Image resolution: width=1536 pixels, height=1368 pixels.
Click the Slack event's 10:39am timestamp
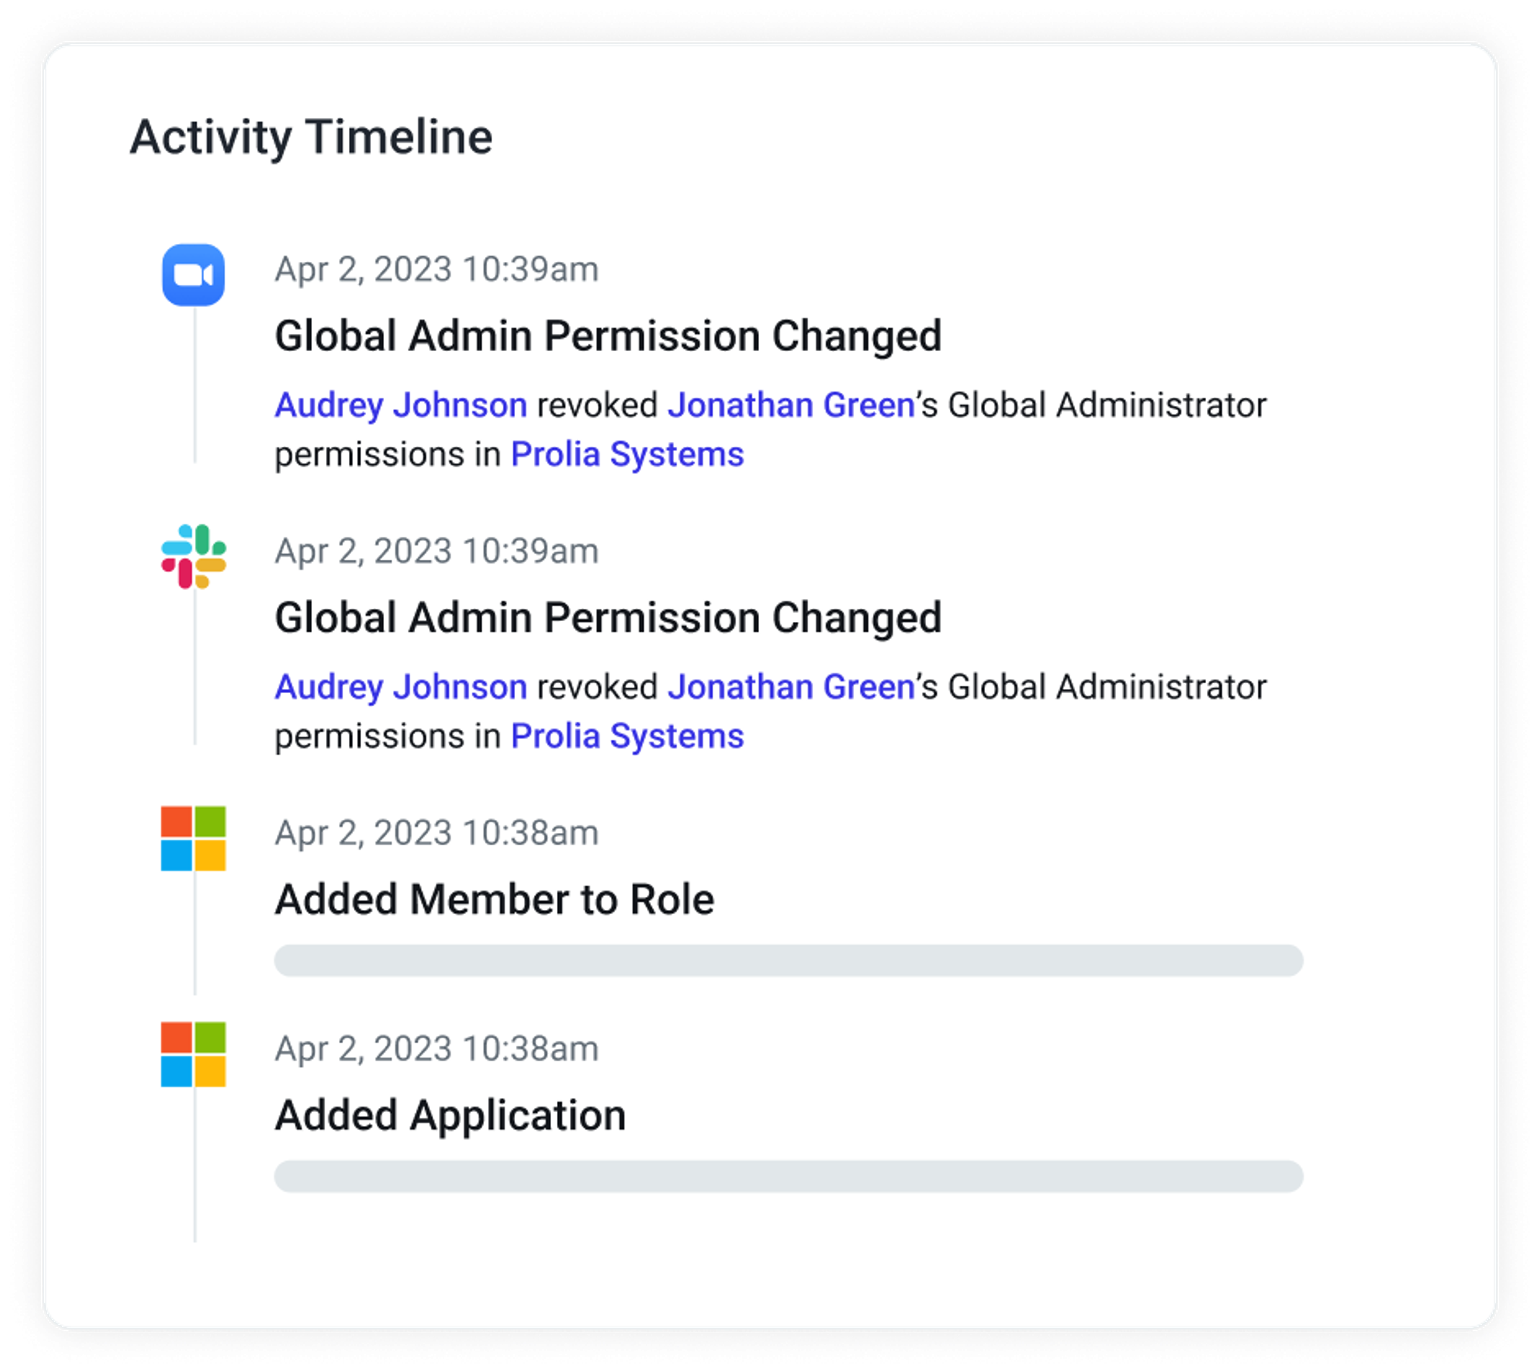436,552
